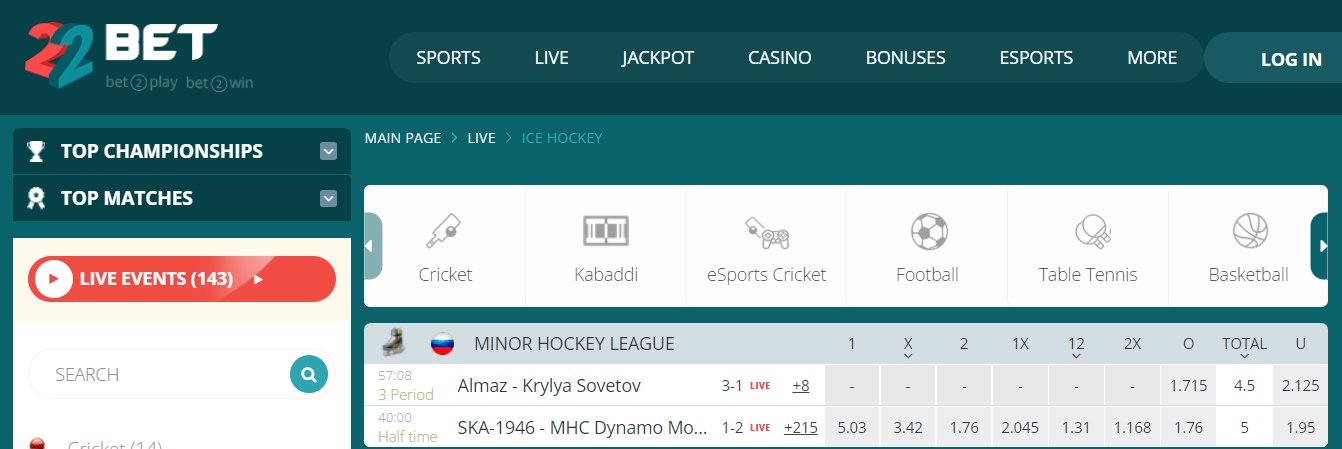Select 12 odds 1.31
The width and height of the screenshot is (1342, 449).
(x=1076, y=428)
